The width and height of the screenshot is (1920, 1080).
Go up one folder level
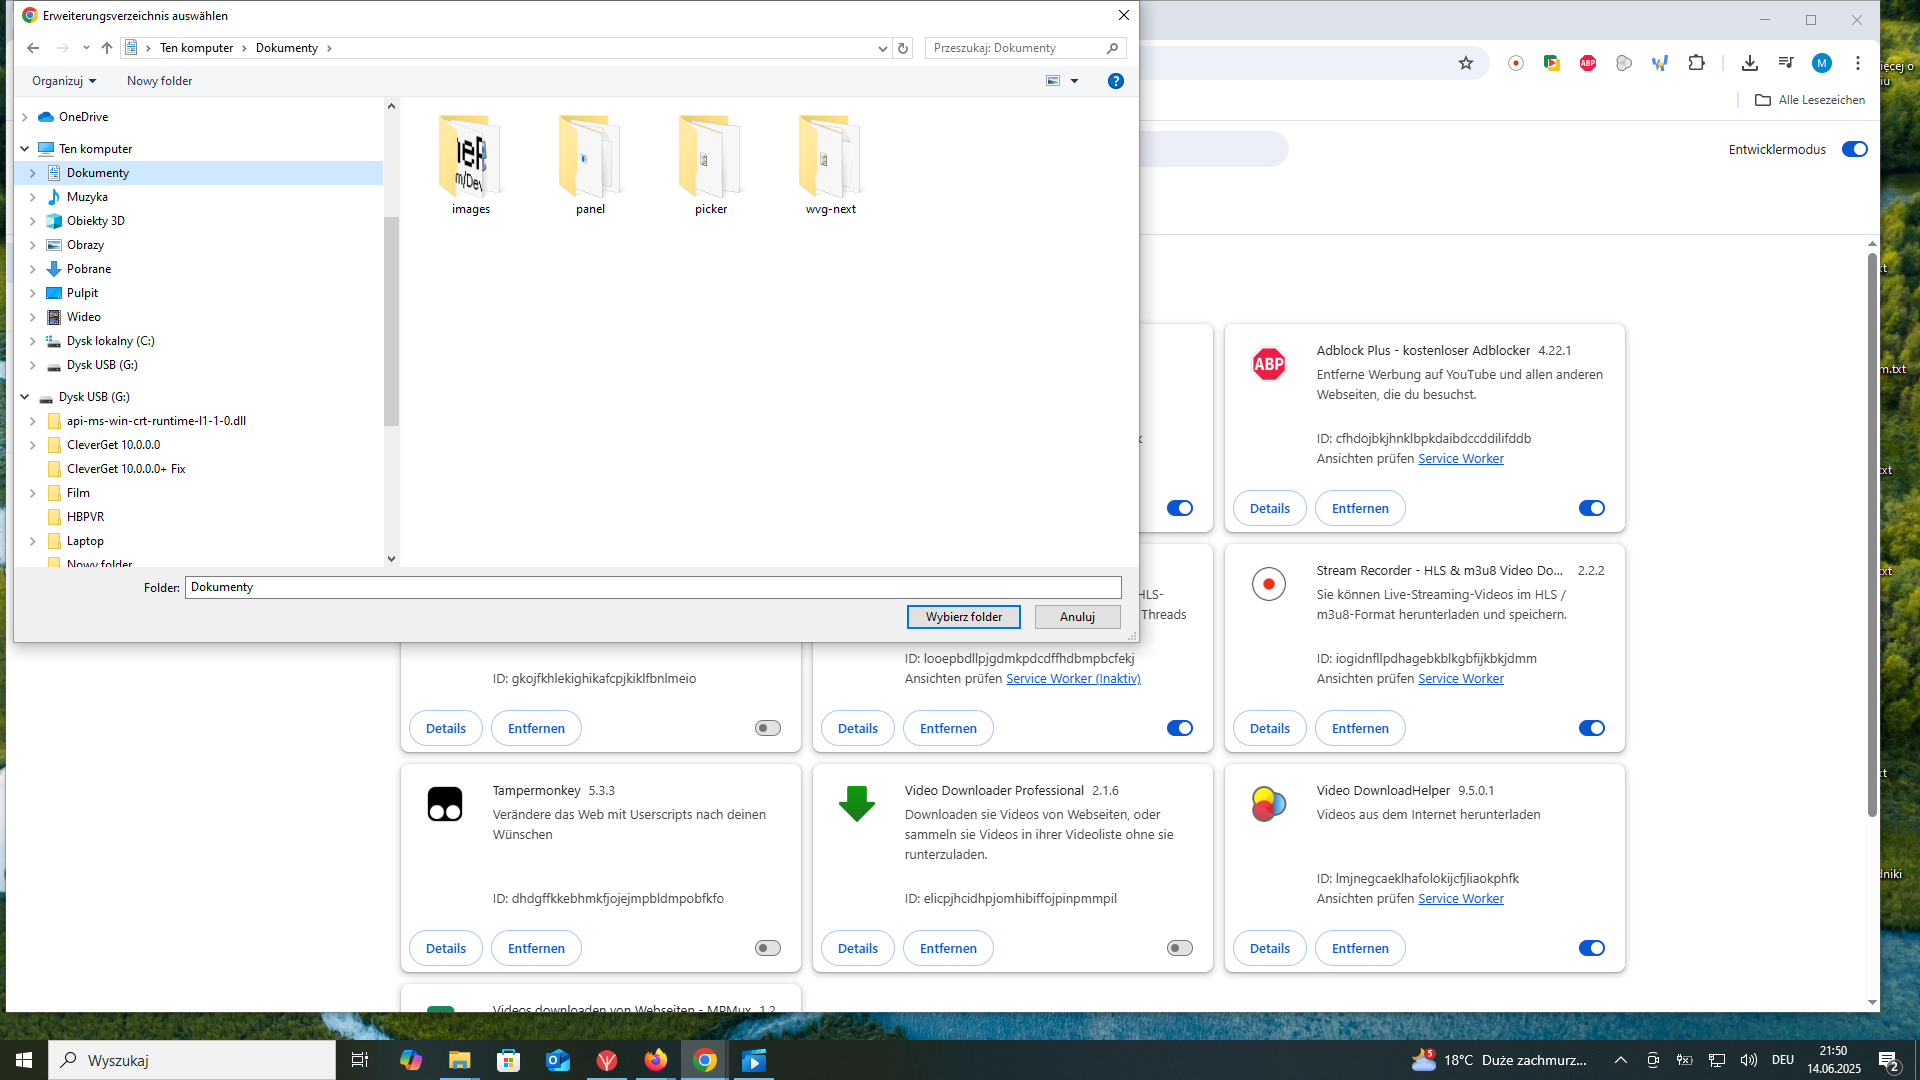tap(107, 48)
